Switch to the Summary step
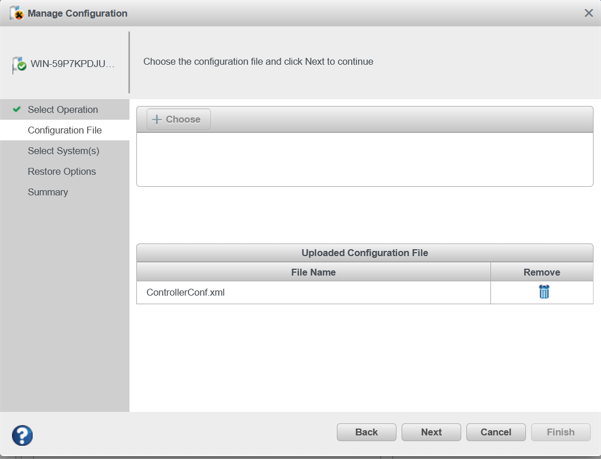 point(48,192)
